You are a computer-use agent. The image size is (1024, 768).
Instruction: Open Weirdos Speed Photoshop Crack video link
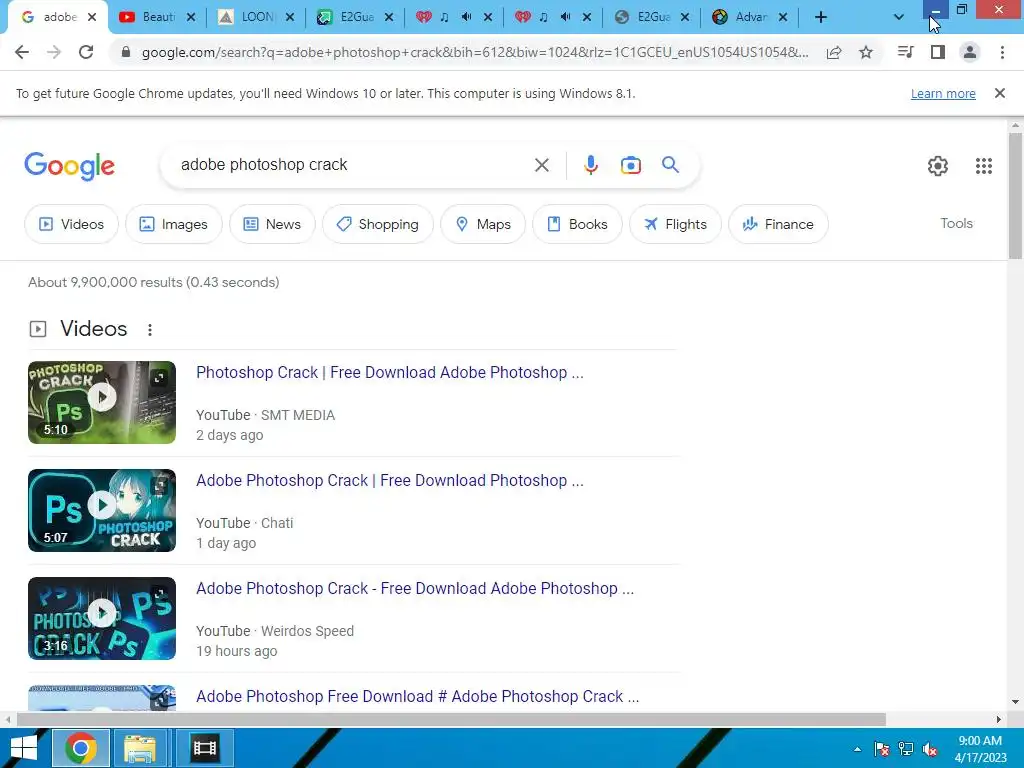415,588
